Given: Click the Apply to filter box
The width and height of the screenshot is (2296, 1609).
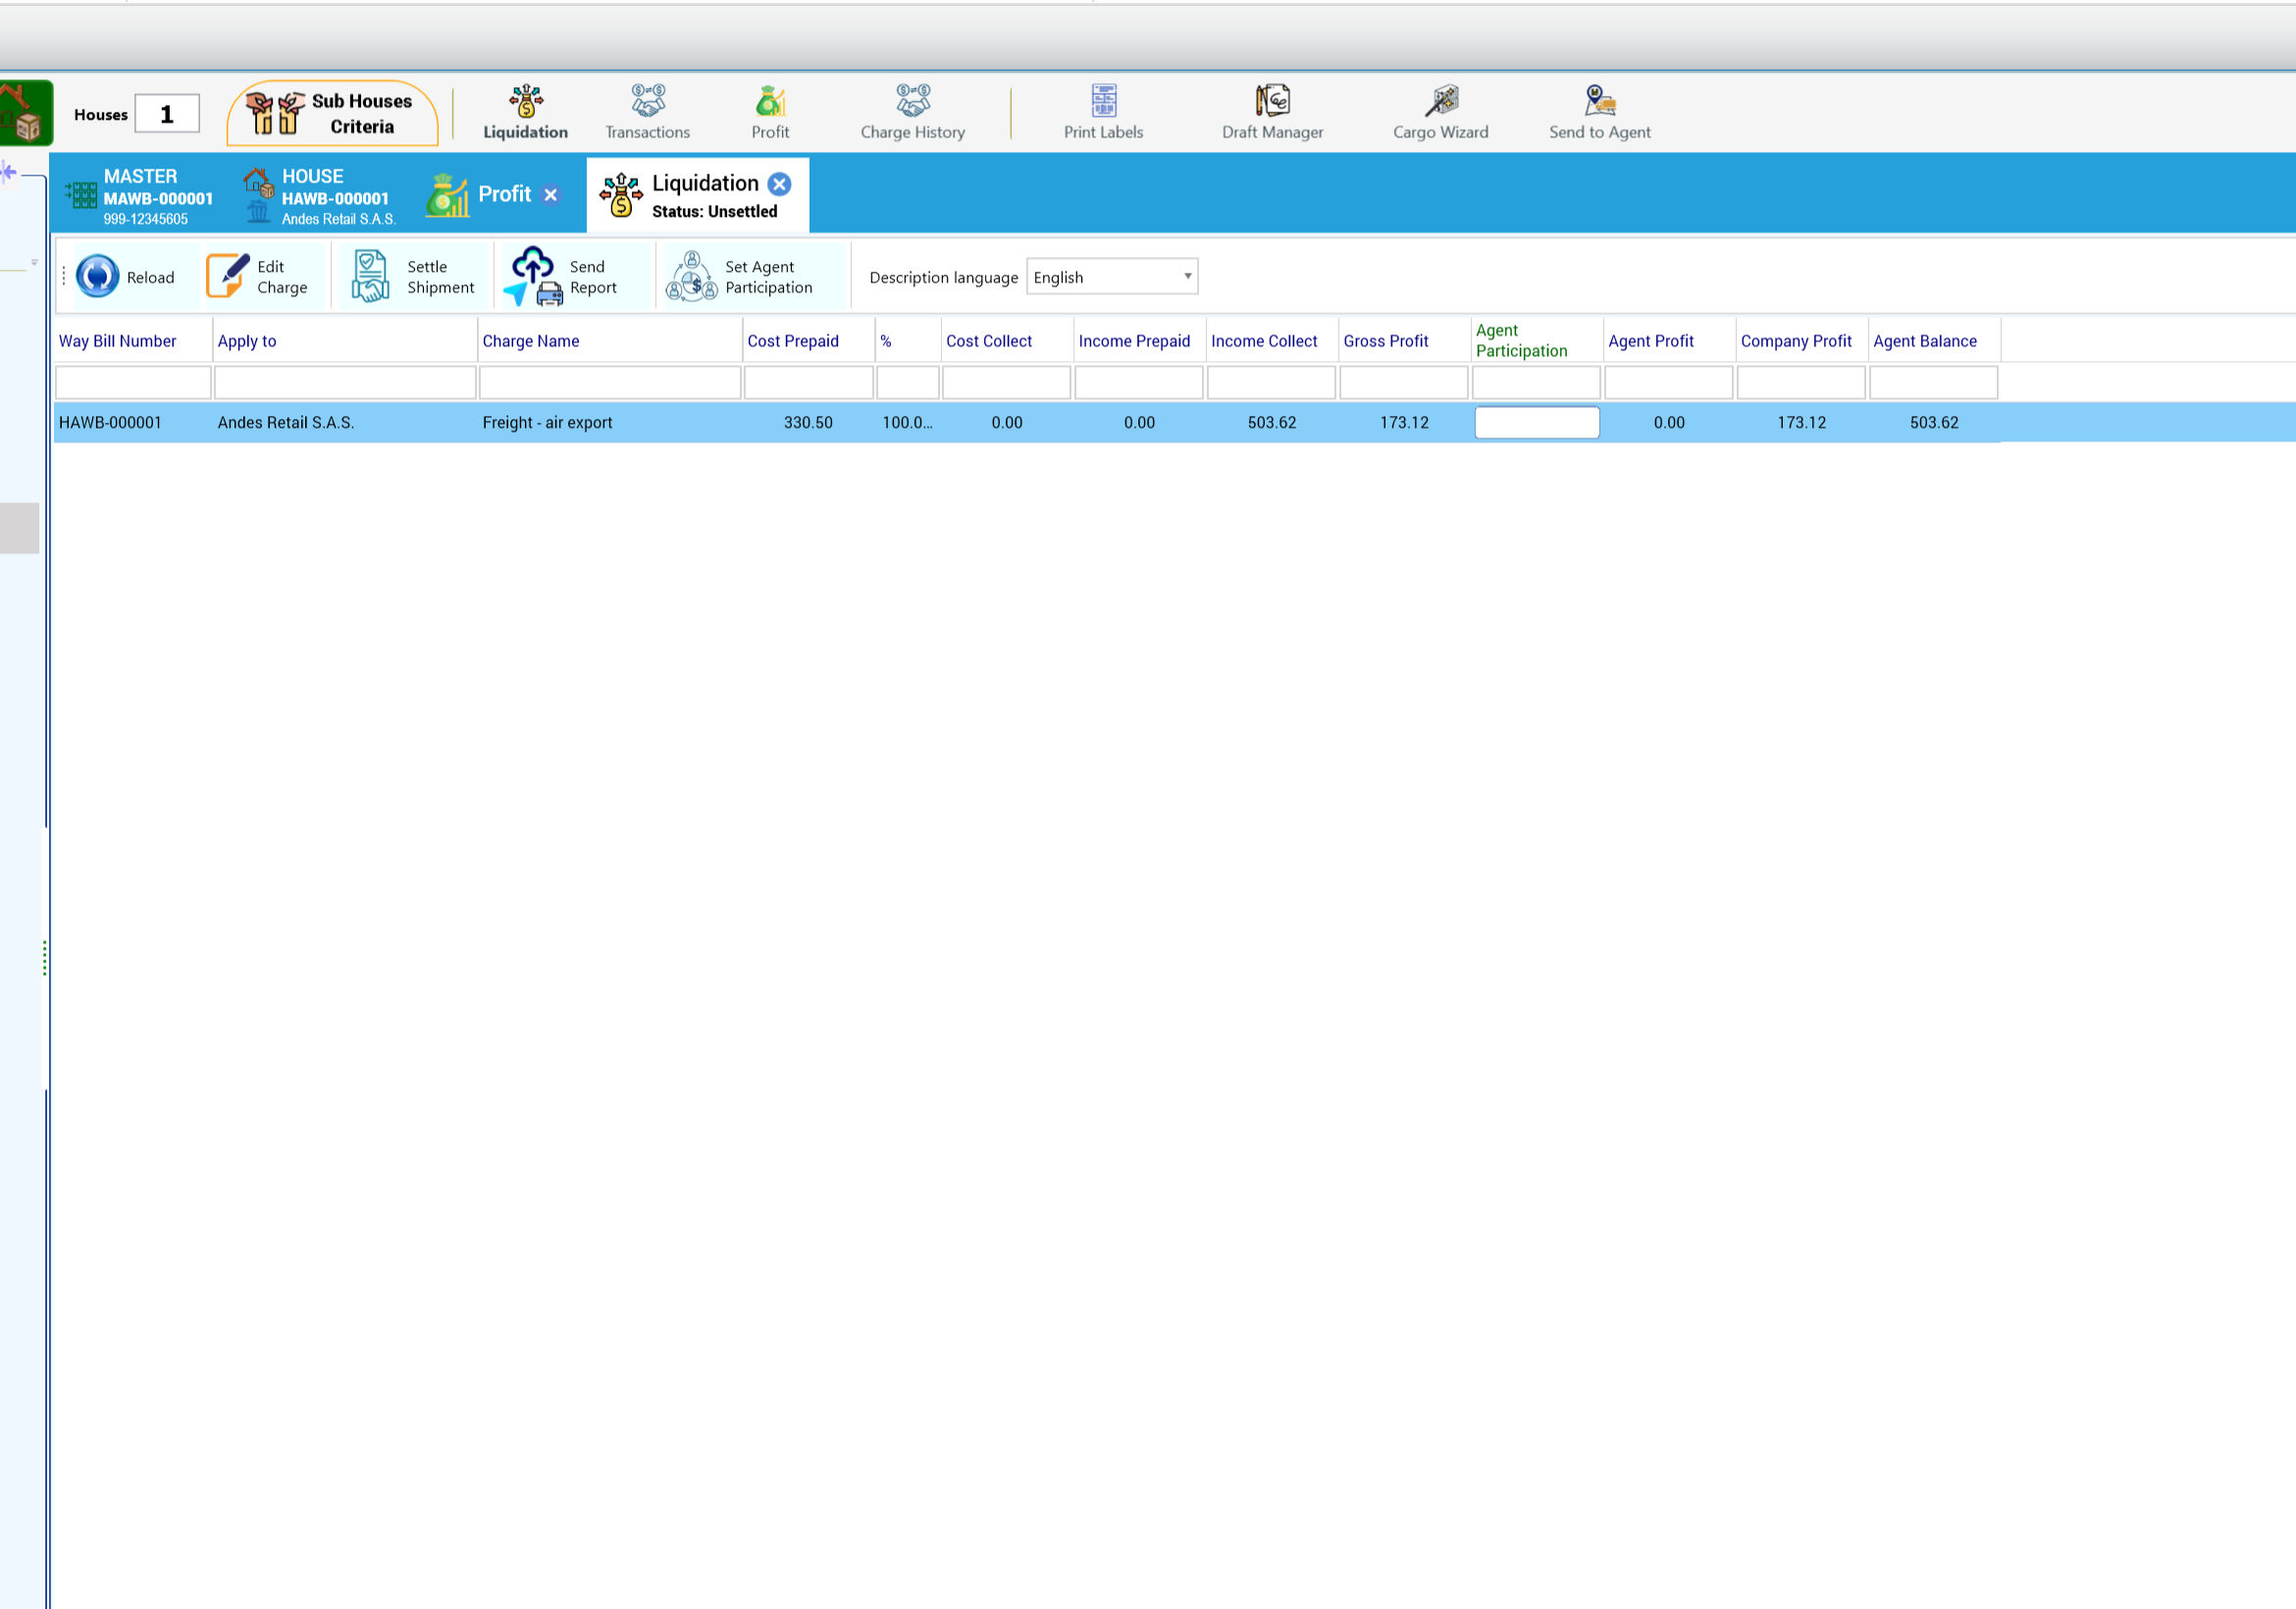Looking at the screenshot, I should coord(345,382).
